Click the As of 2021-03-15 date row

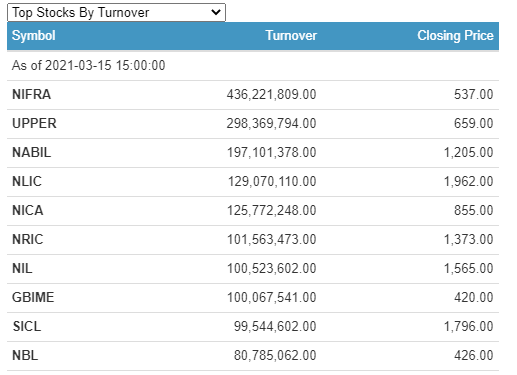[x=253, y=65]
